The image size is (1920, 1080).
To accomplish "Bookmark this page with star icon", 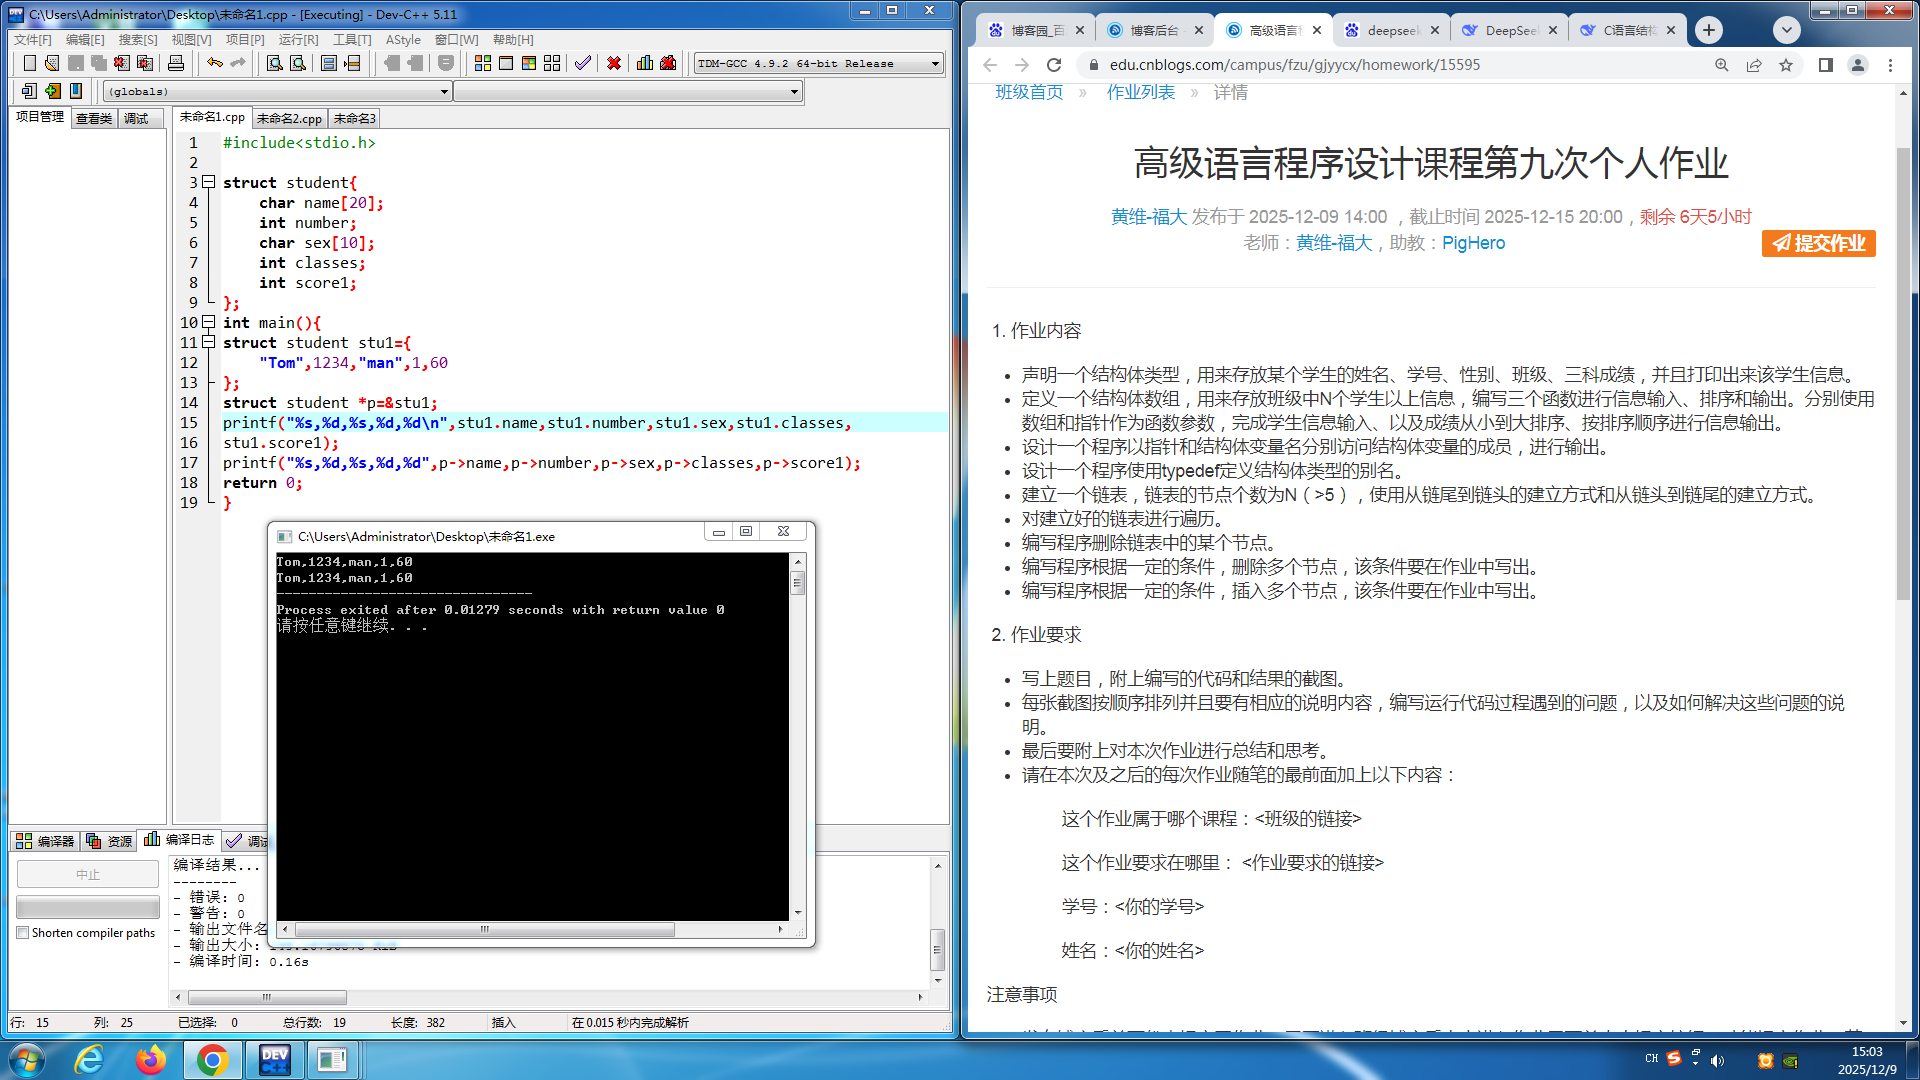I will point(1786,65).
